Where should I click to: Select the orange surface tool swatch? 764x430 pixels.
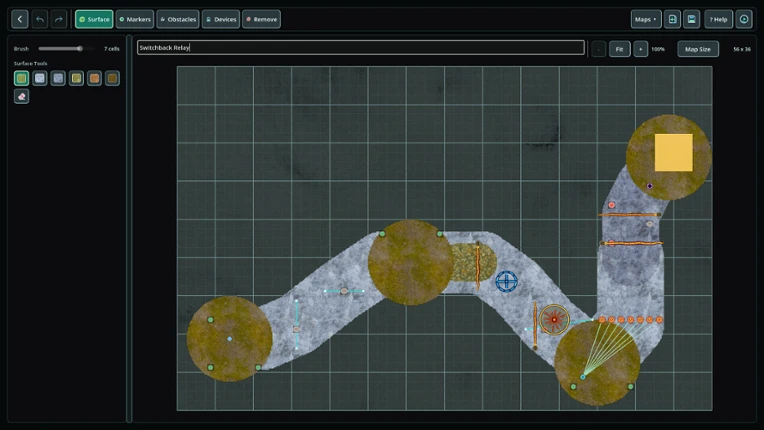click(95, 78)
